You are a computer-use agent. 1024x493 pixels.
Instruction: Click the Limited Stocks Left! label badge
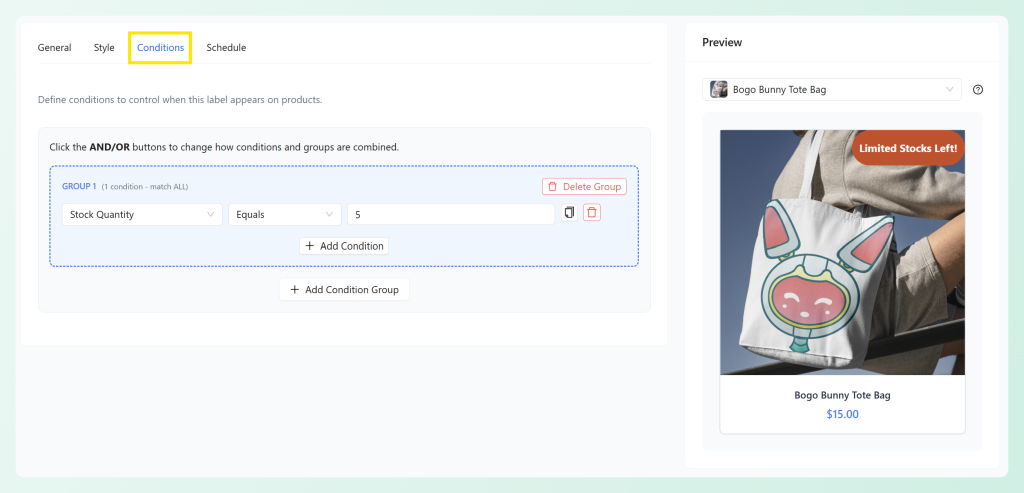908,148
